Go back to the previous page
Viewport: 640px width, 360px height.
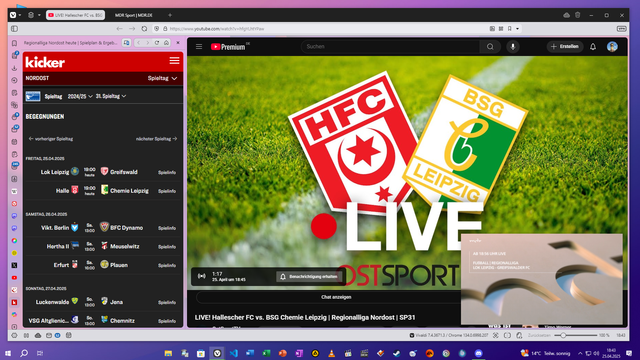(x=119, y=29)
